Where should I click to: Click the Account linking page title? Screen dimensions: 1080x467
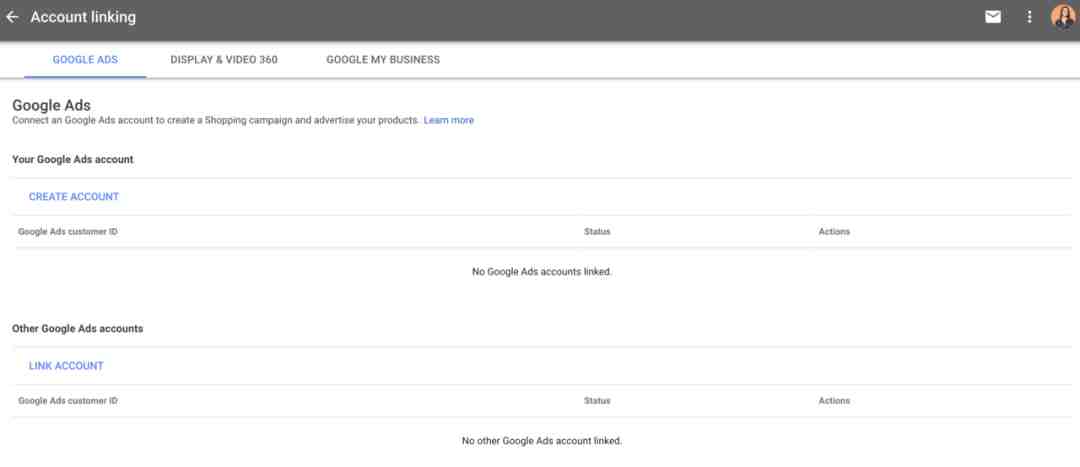click(83, 17)
